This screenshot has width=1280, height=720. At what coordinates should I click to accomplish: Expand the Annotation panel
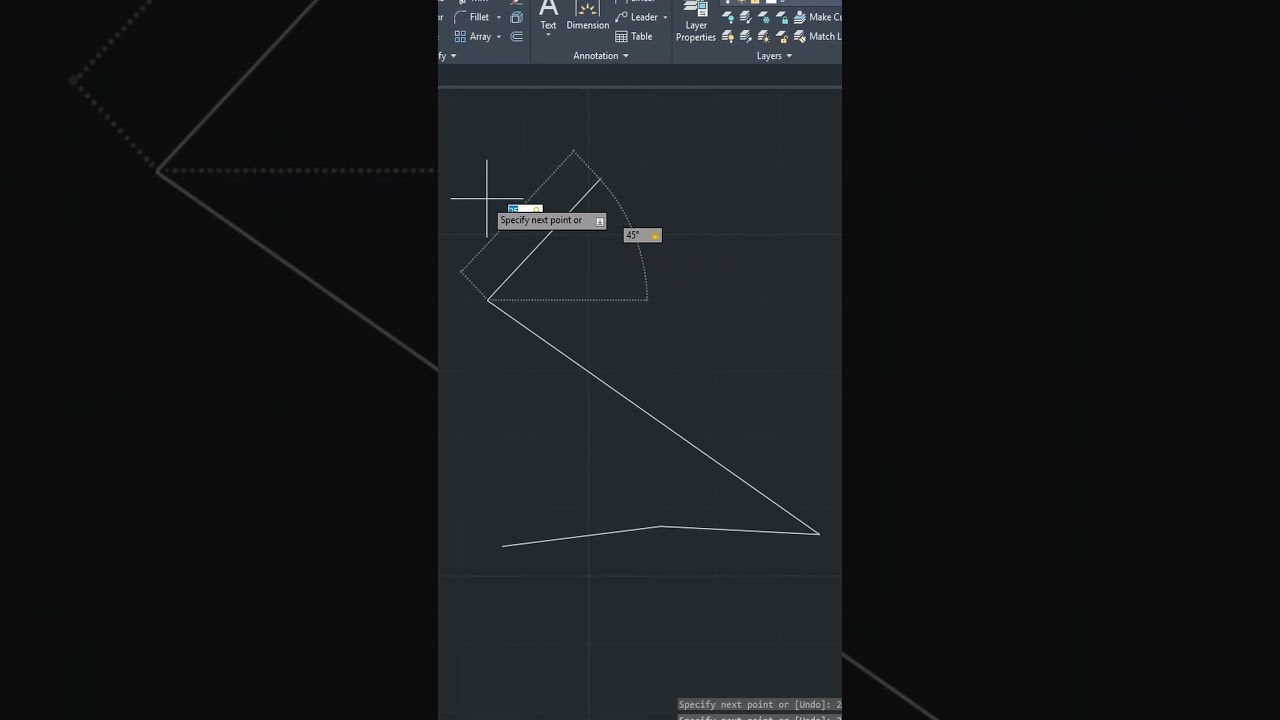coord(601,56)
